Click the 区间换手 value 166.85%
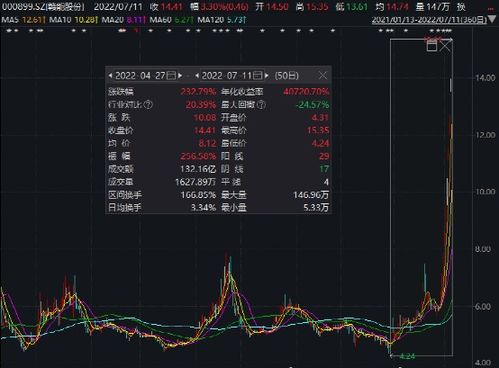499x368 pixels. coord(198,195)
